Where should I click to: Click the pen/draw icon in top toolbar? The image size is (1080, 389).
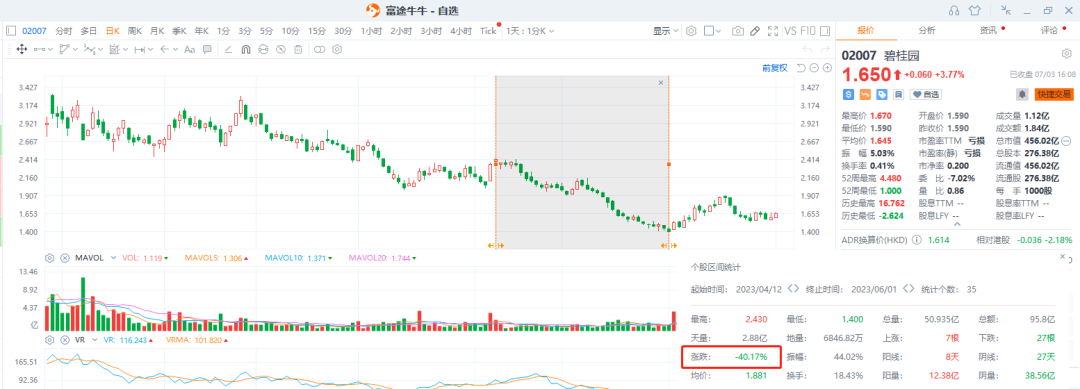click(x=755, y=31)
